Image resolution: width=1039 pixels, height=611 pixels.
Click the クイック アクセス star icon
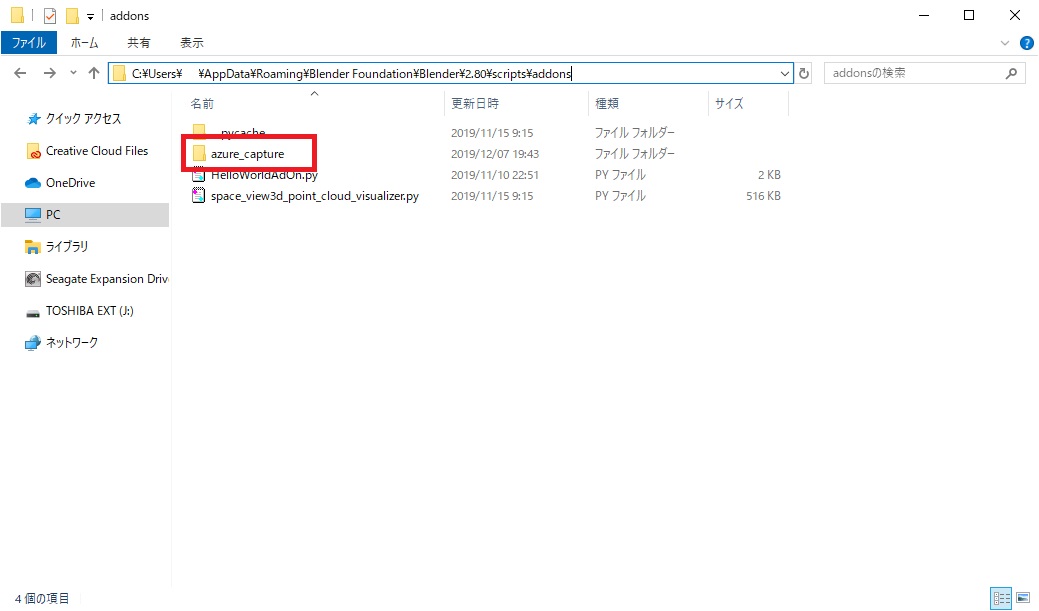33,119
